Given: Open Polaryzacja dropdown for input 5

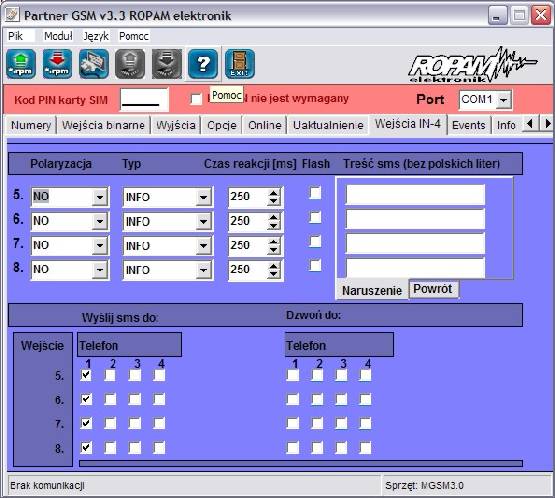Looking at the screenshot, I should 100,197.
